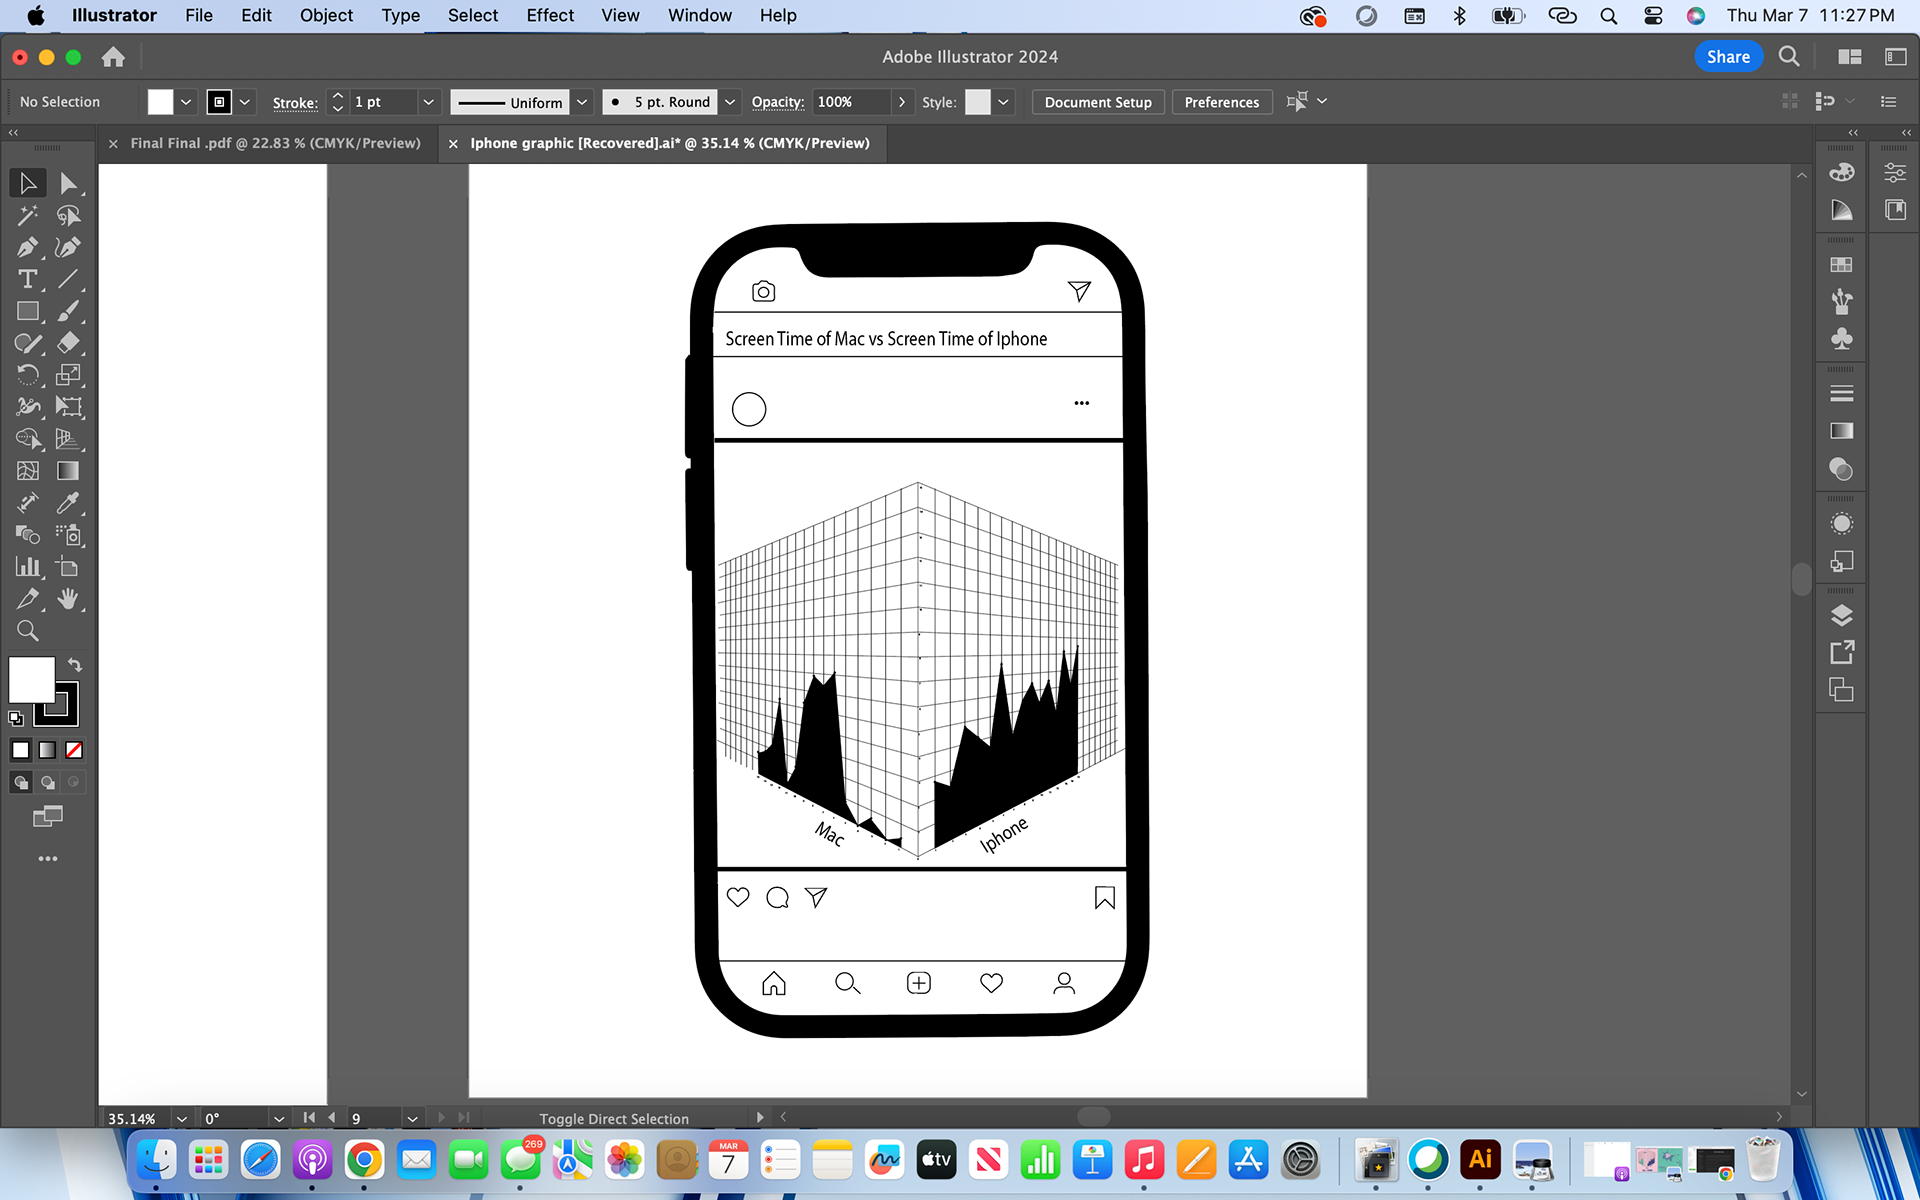Select the Rotate tool
This screenshot has width=1920, height=1200.
(27, 375)
